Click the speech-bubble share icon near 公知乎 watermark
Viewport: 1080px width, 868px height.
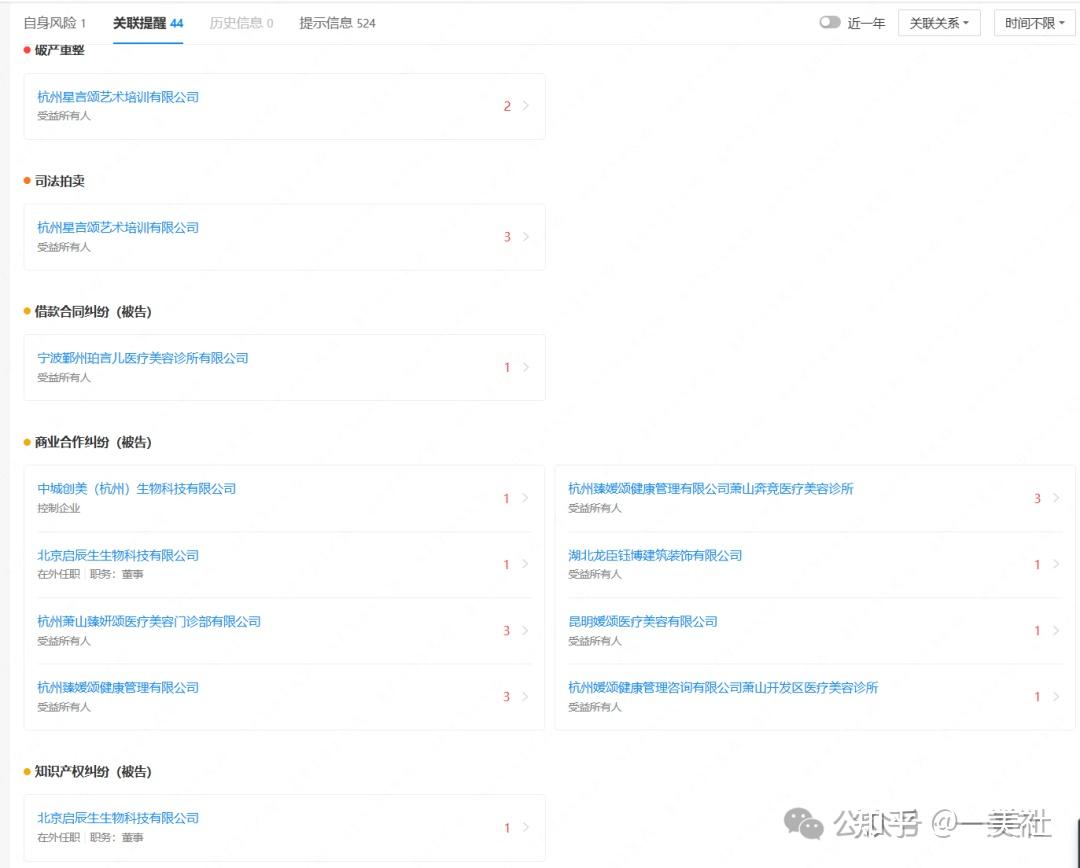pos(803,822)
